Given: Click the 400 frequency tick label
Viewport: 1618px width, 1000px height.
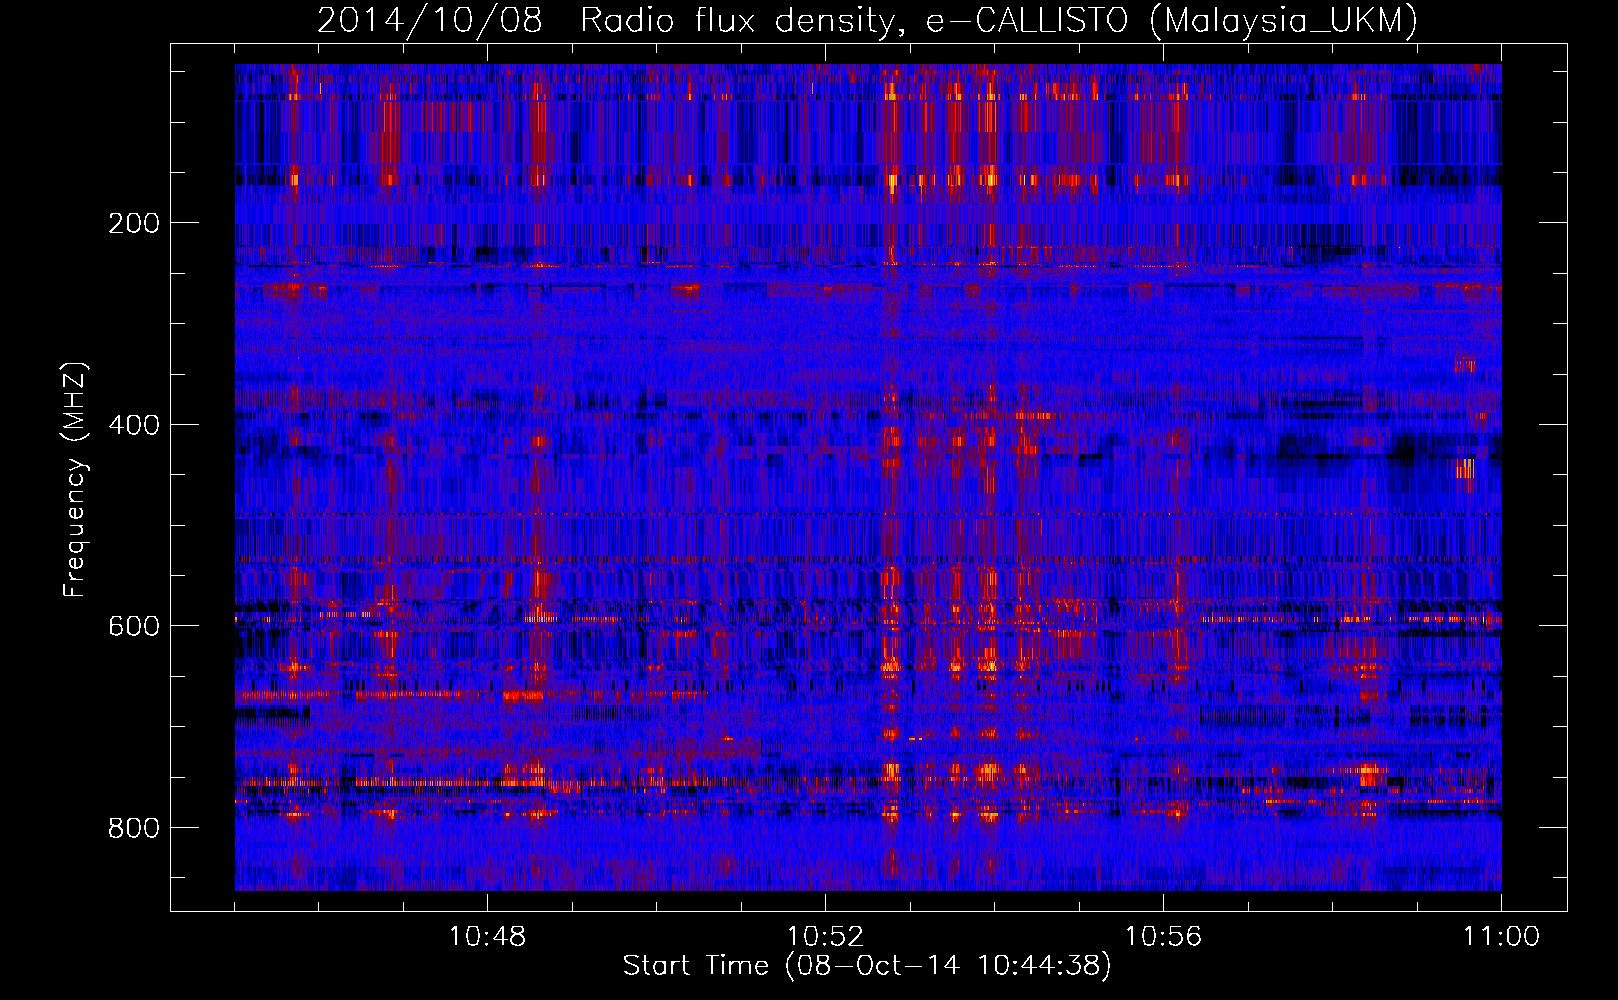Looking at the screenshot, I should coord(133,425).
